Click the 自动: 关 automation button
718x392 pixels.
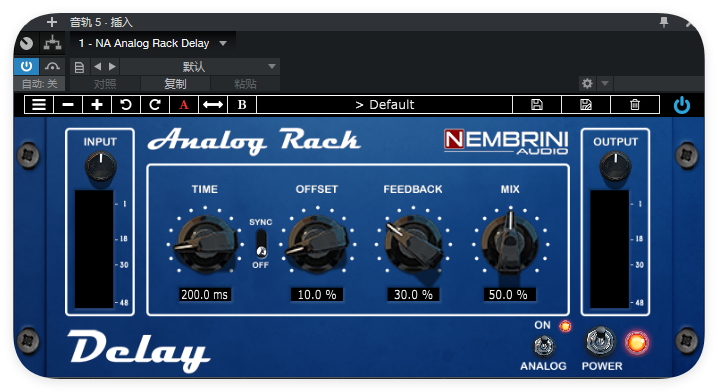point(39,84)
